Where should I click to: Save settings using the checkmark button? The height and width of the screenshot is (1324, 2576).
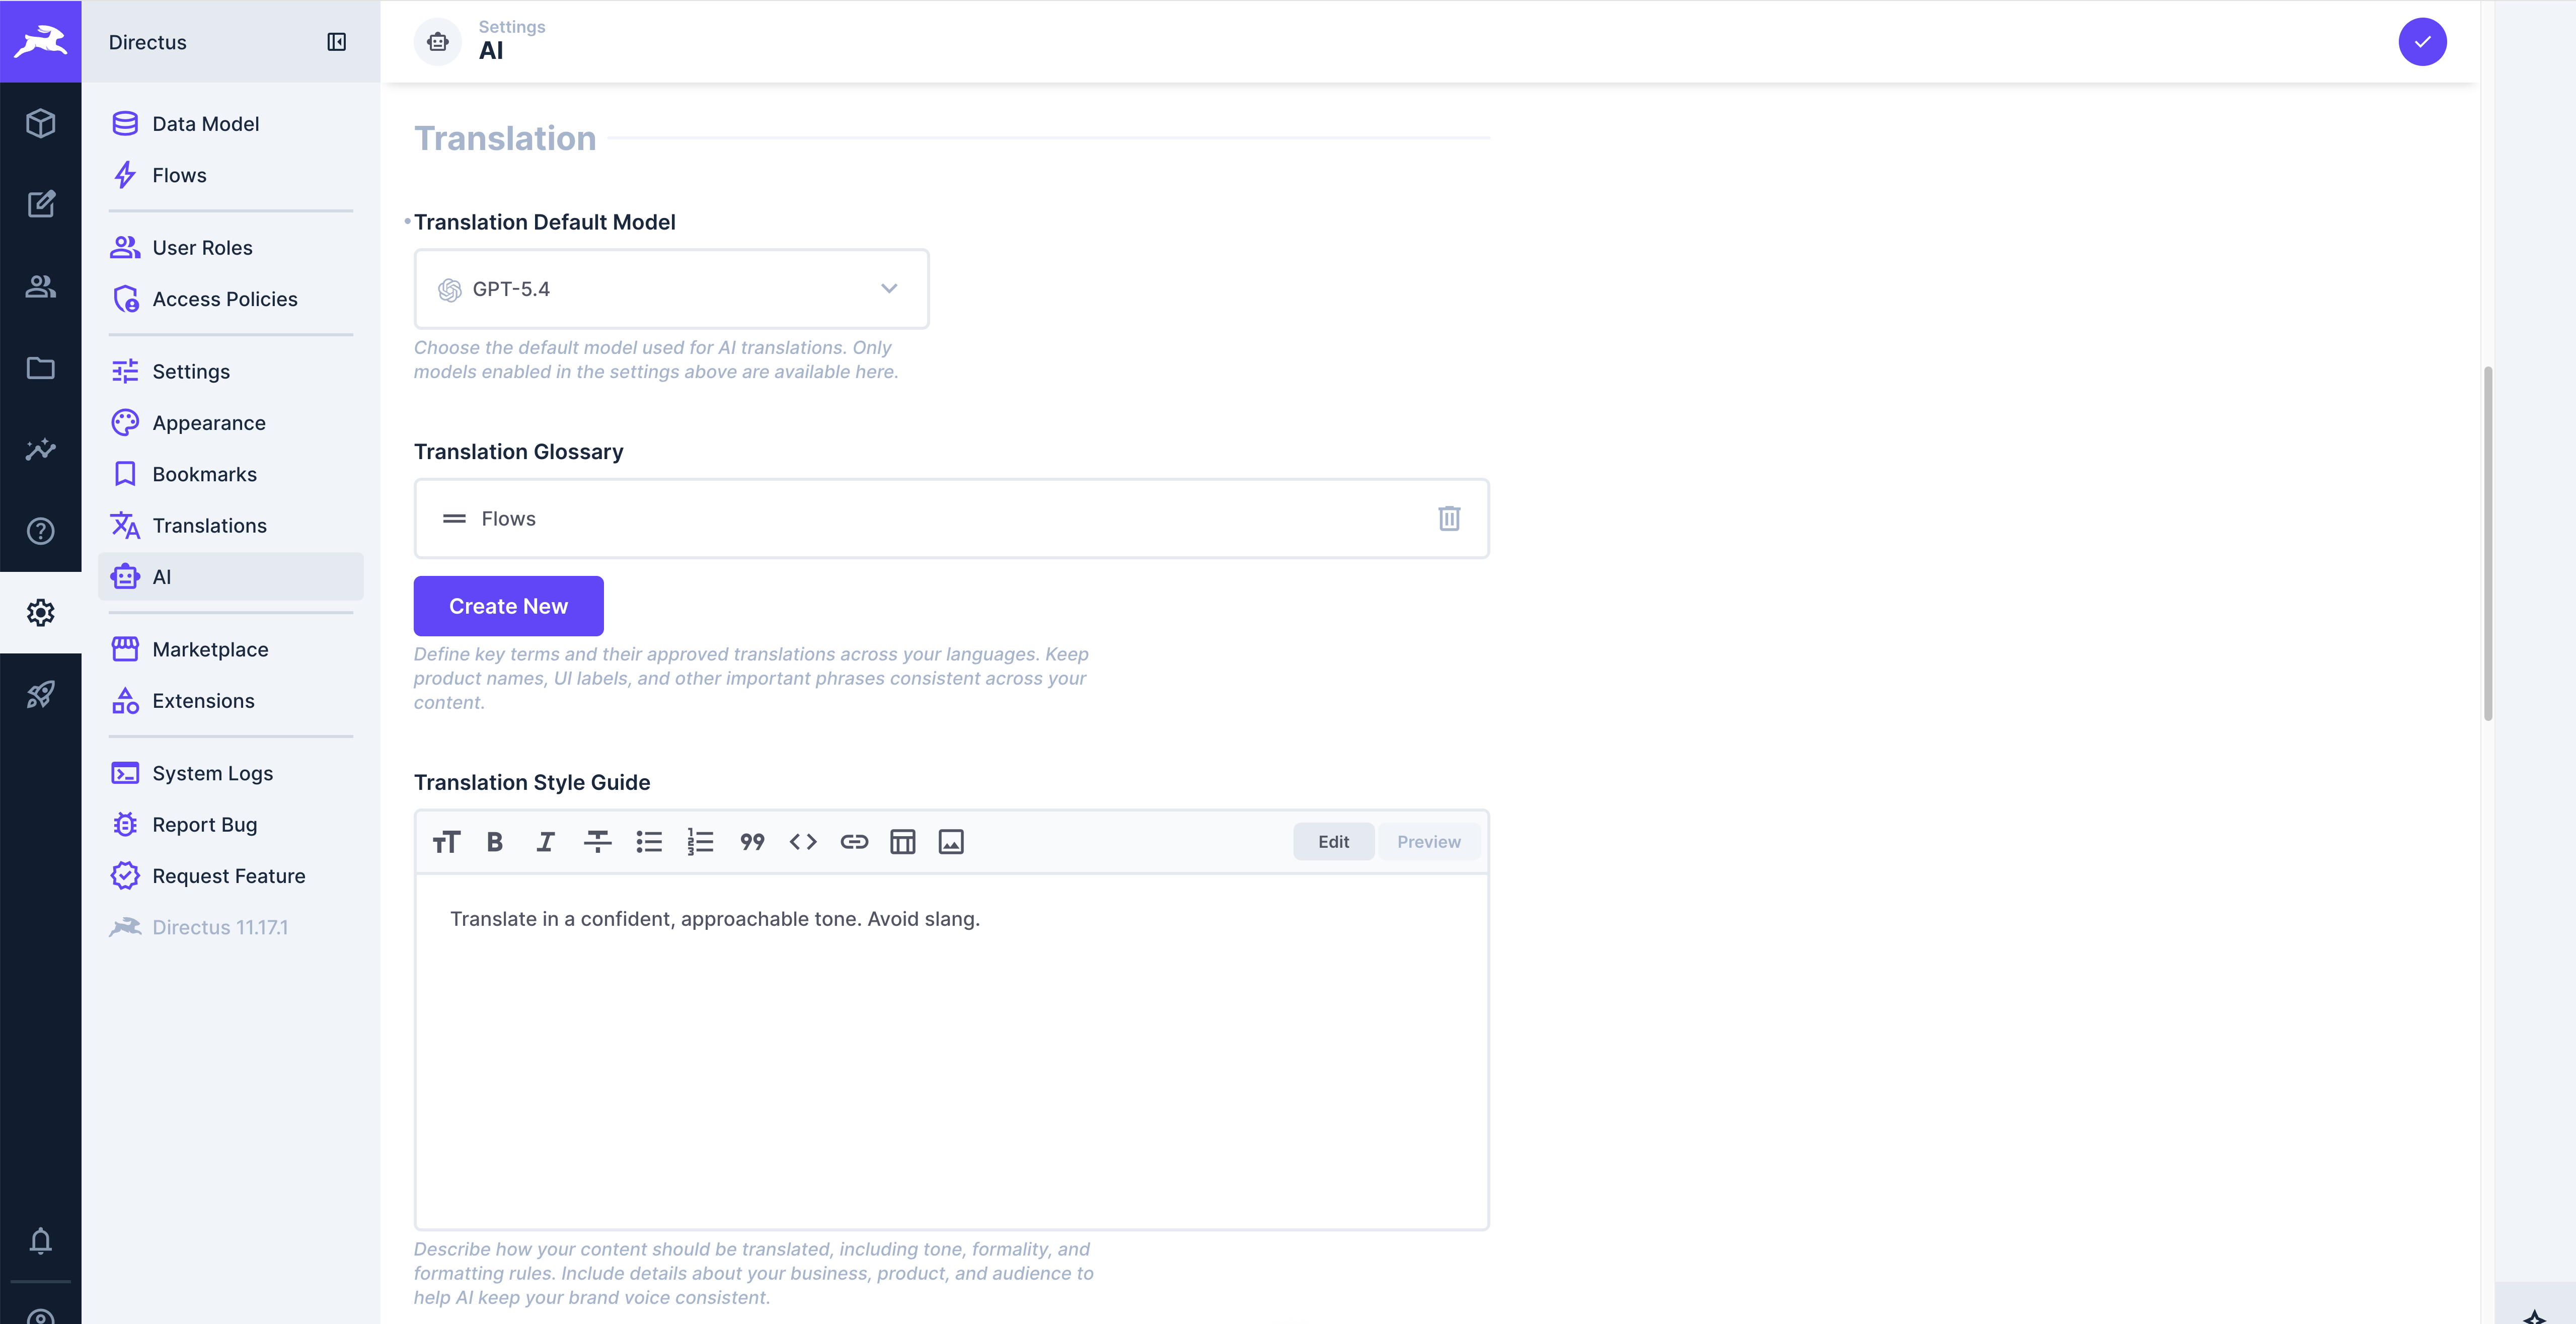coord(2423,41)
